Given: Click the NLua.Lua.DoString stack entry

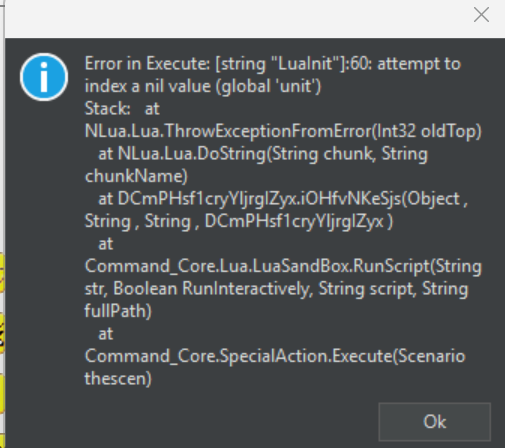Looking at the screenshot, I should pyautogui.click(x=263, y=154).
